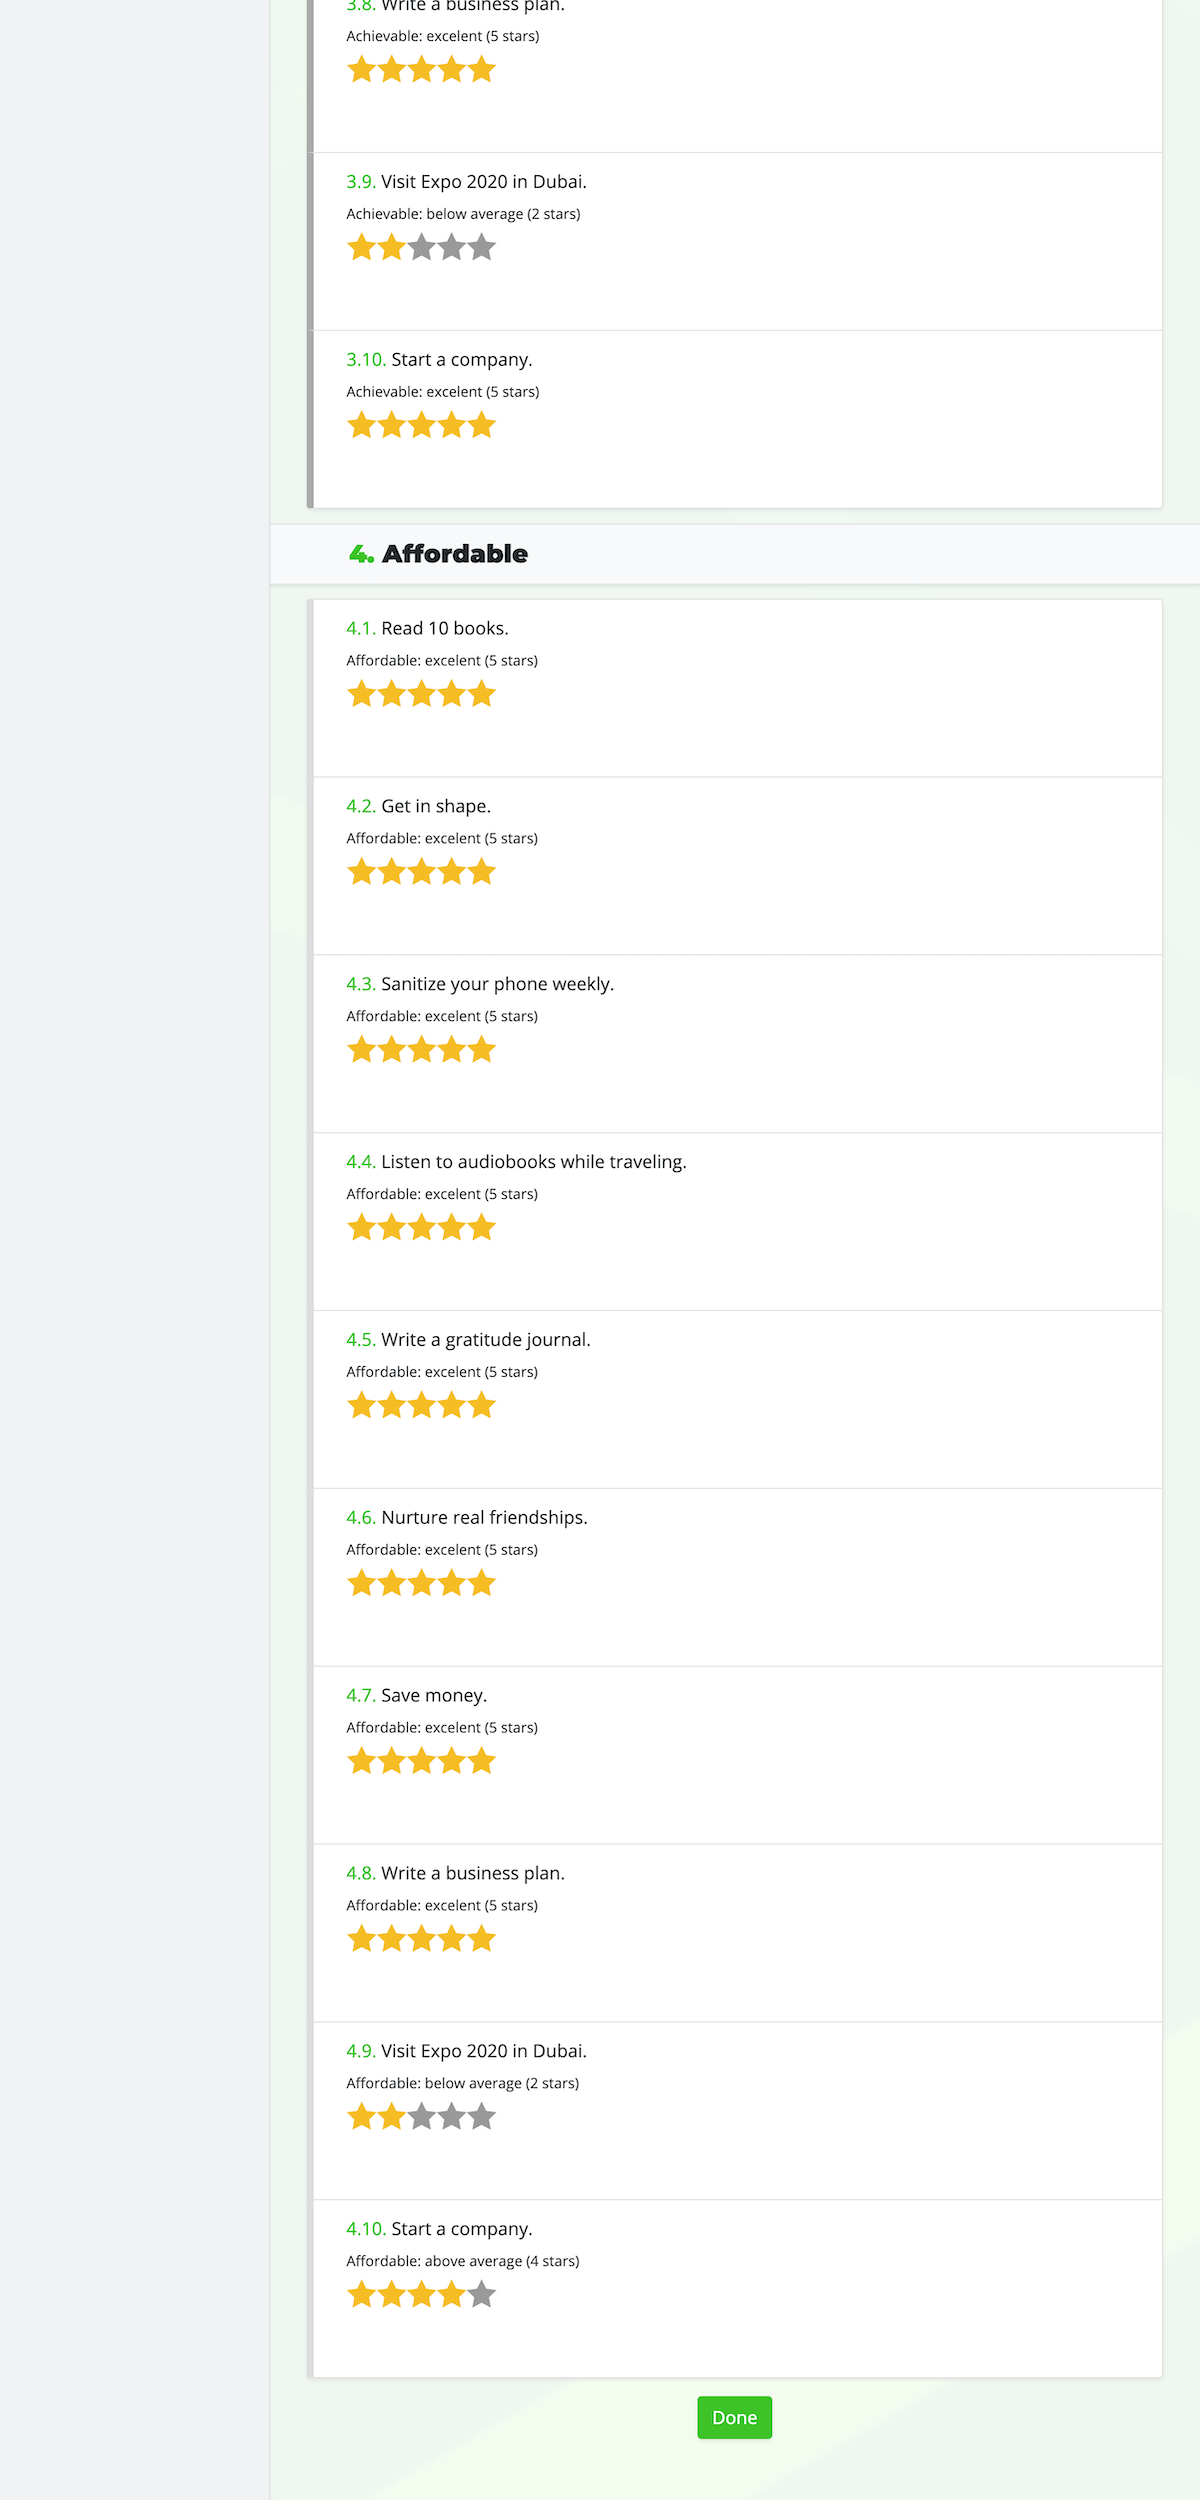Set fifth star for 4.5 gratitude journal
Viewport: 1200px width, 2500px height.
[482, 1405]
